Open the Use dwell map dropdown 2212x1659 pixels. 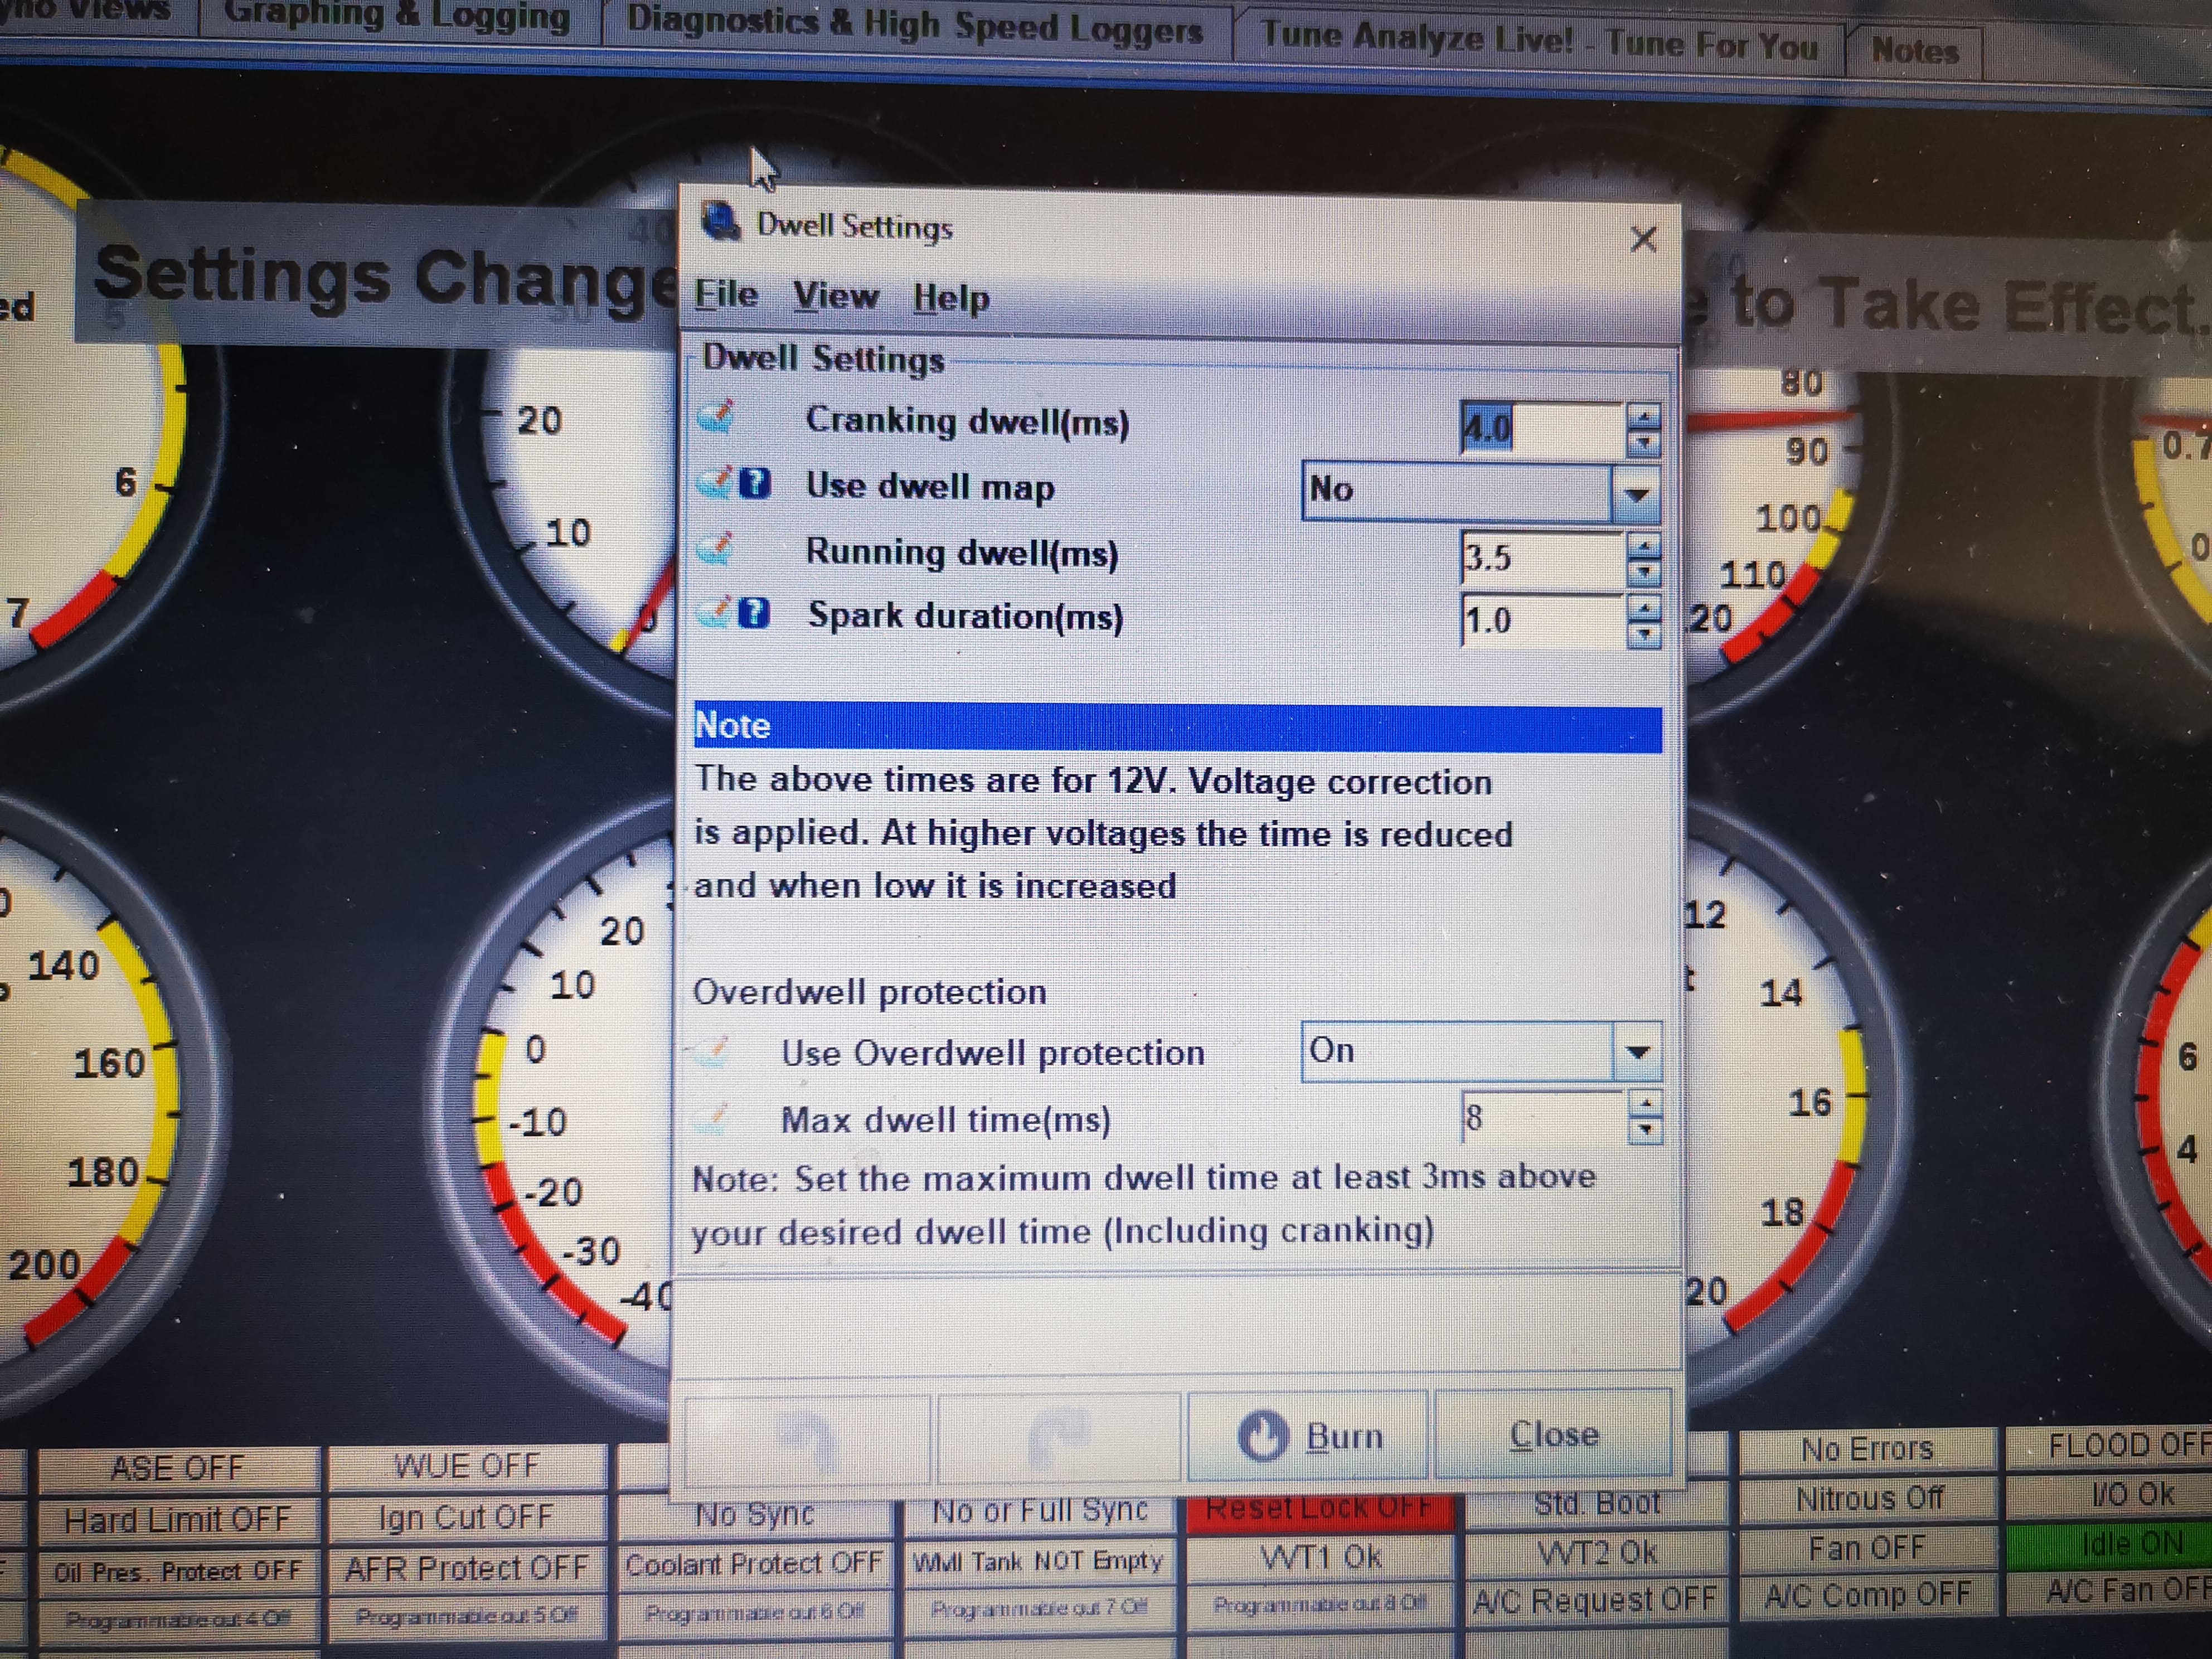tap(1636, 493)
